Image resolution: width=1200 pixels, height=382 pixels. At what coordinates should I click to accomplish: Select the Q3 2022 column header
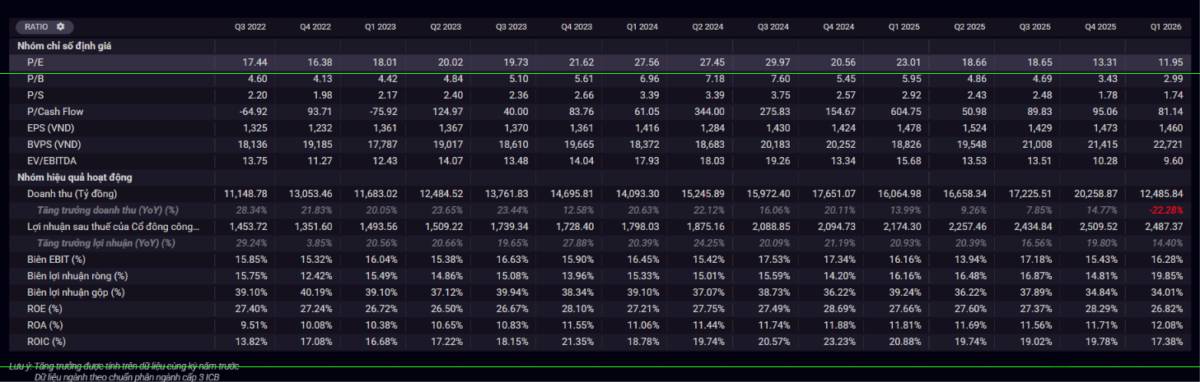click(x=250, y=27)
